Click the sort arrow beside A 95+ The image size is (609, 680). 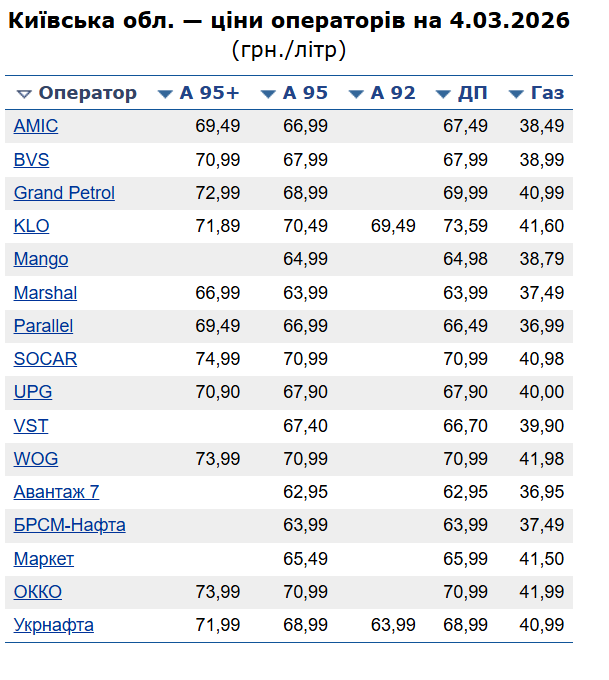pos(165,94)
